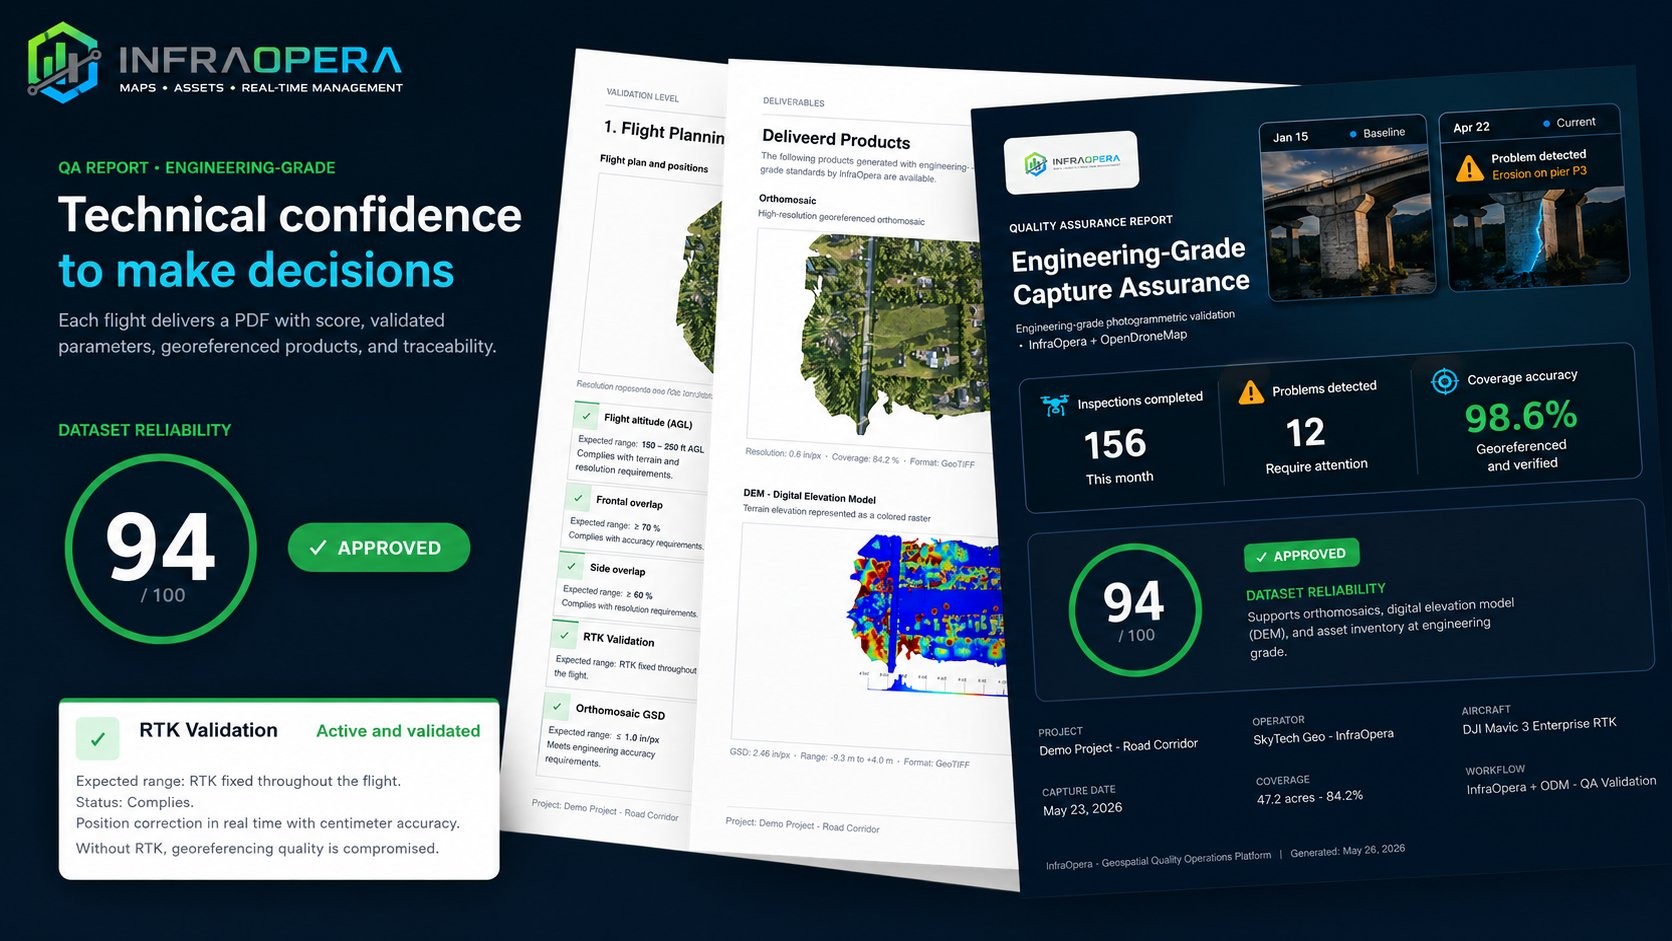Click '47.2 acres - 84.2%' coverage value
1672x941 pixels.
[x=1310, y=797]
